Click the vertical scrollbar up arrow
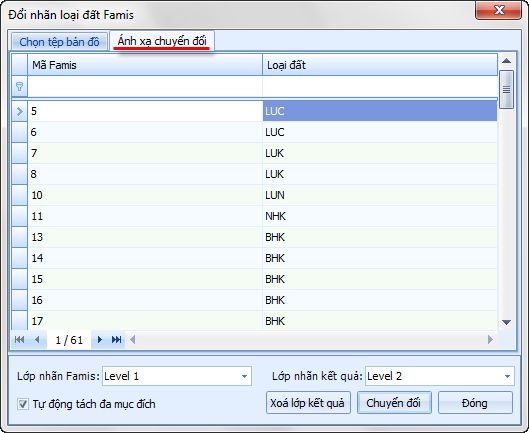Screen dimensions: 529x433 click(506, 61)
